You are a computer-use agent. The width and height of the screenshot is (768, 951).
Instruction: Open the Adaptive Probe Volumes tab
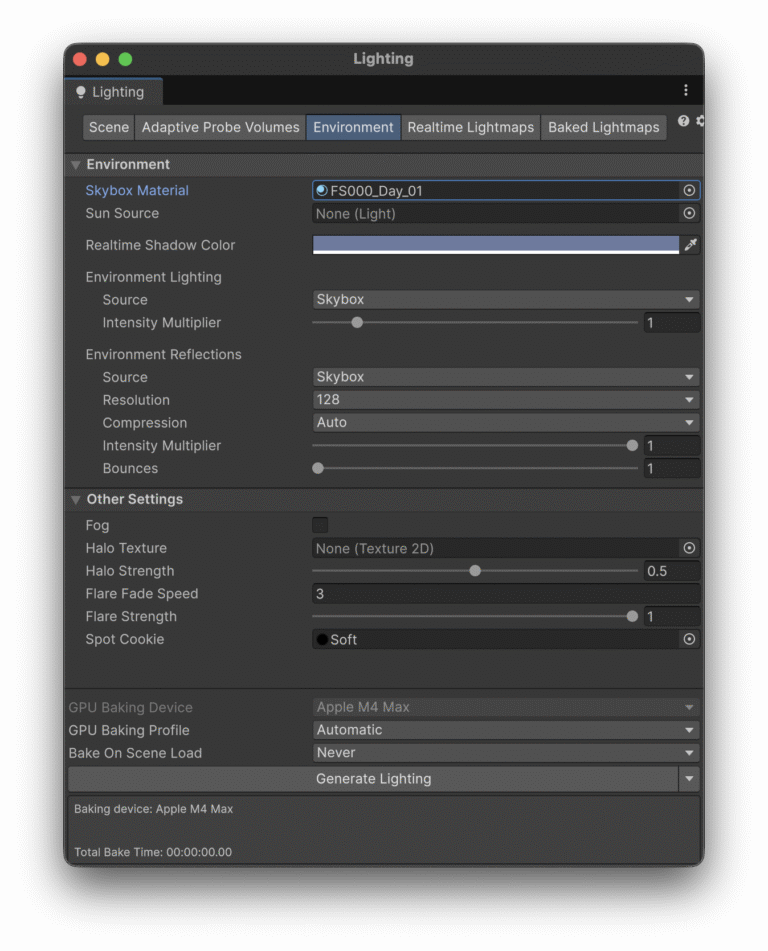pos(219,127)
